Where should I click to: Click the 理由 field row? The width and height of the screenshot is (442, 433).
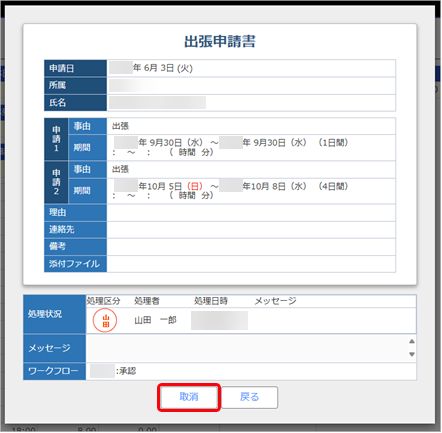pyautogui.click(x=220, y=213)
